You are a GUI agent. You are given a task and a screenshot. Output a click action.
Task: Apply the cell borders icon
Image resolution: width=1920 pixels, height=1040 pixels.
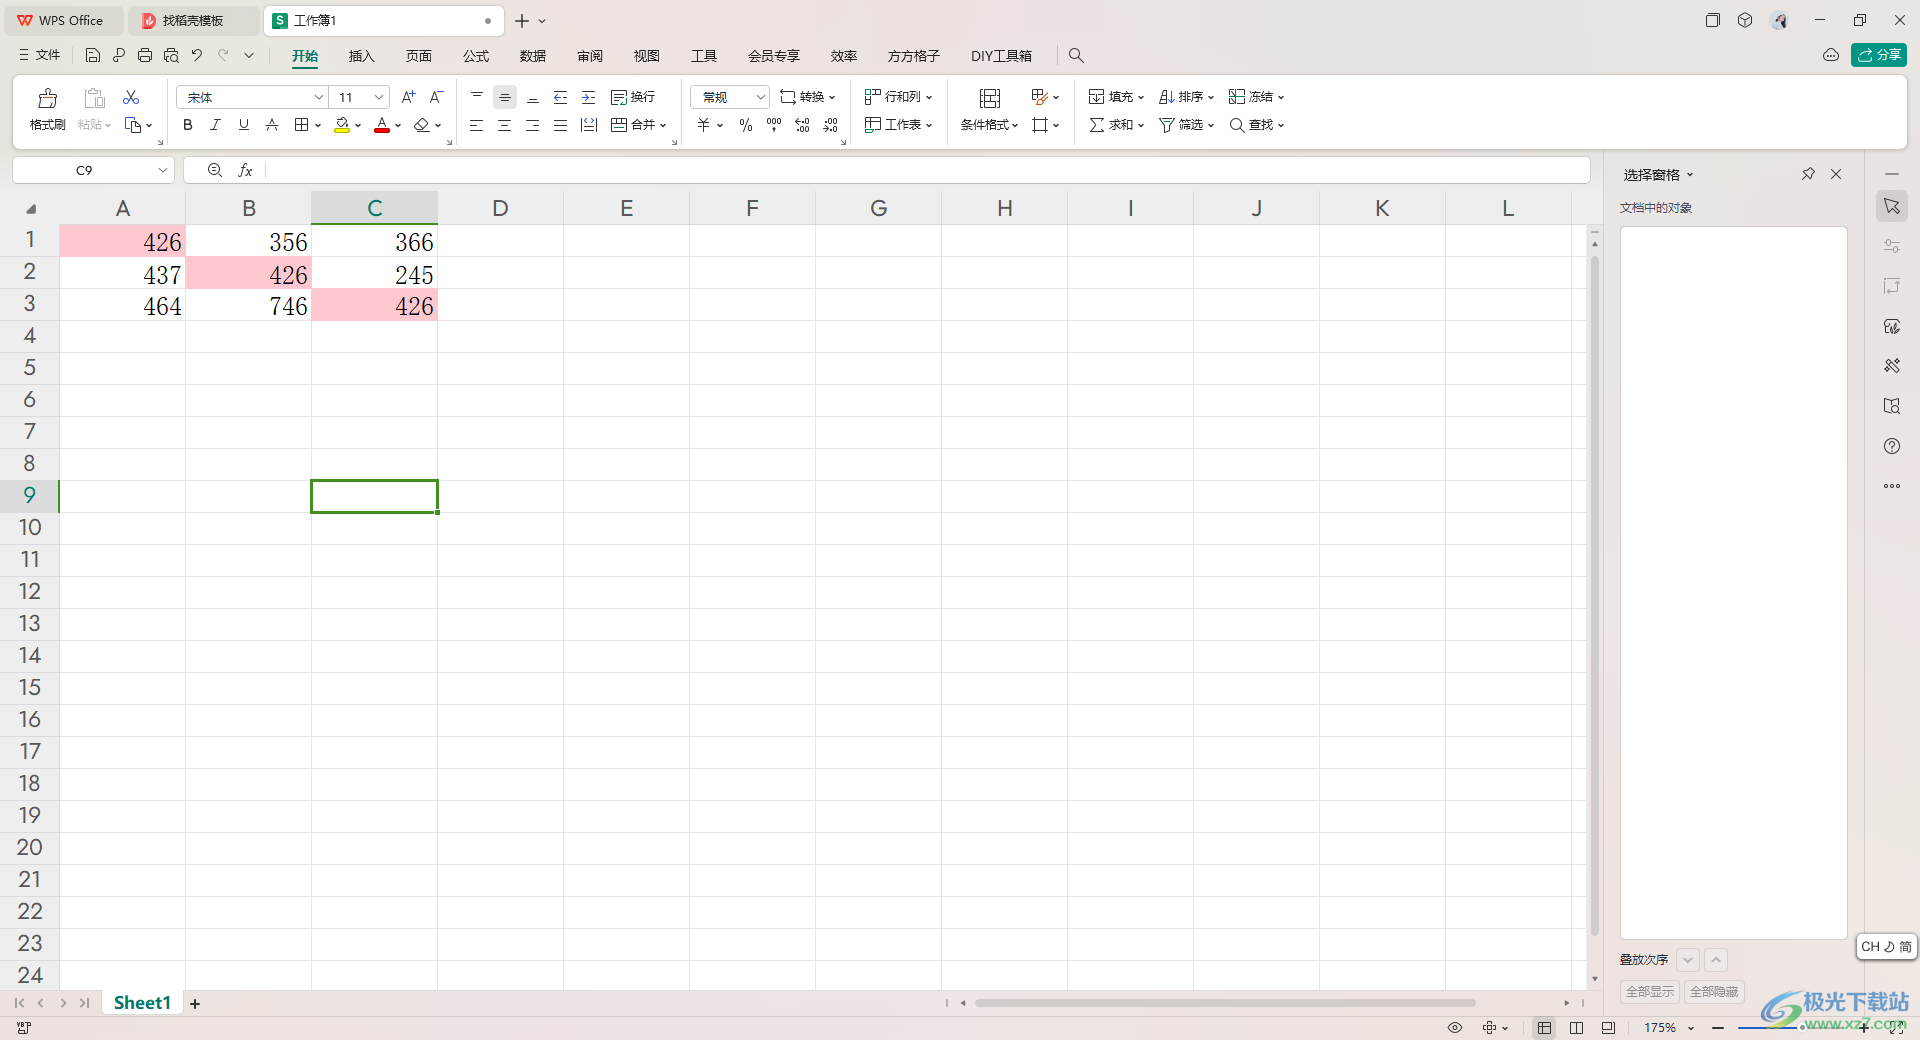coord(301,125)
